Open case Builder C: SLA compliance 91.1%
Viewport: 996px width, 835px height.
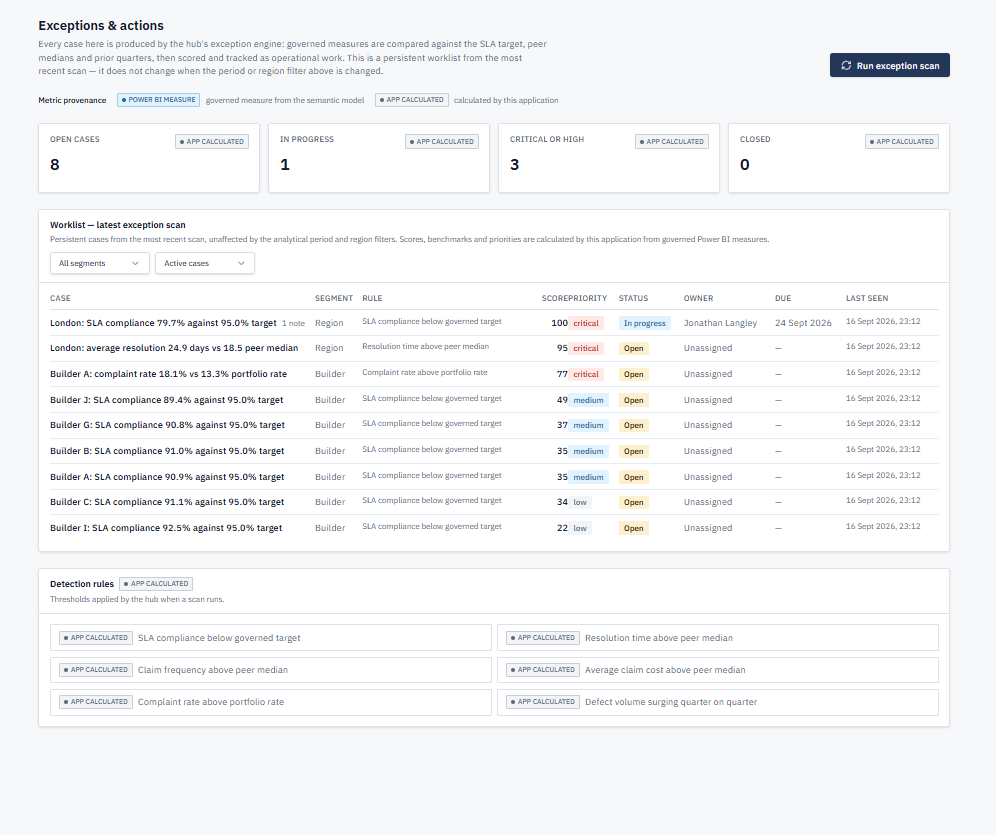[x=167, y=502]
